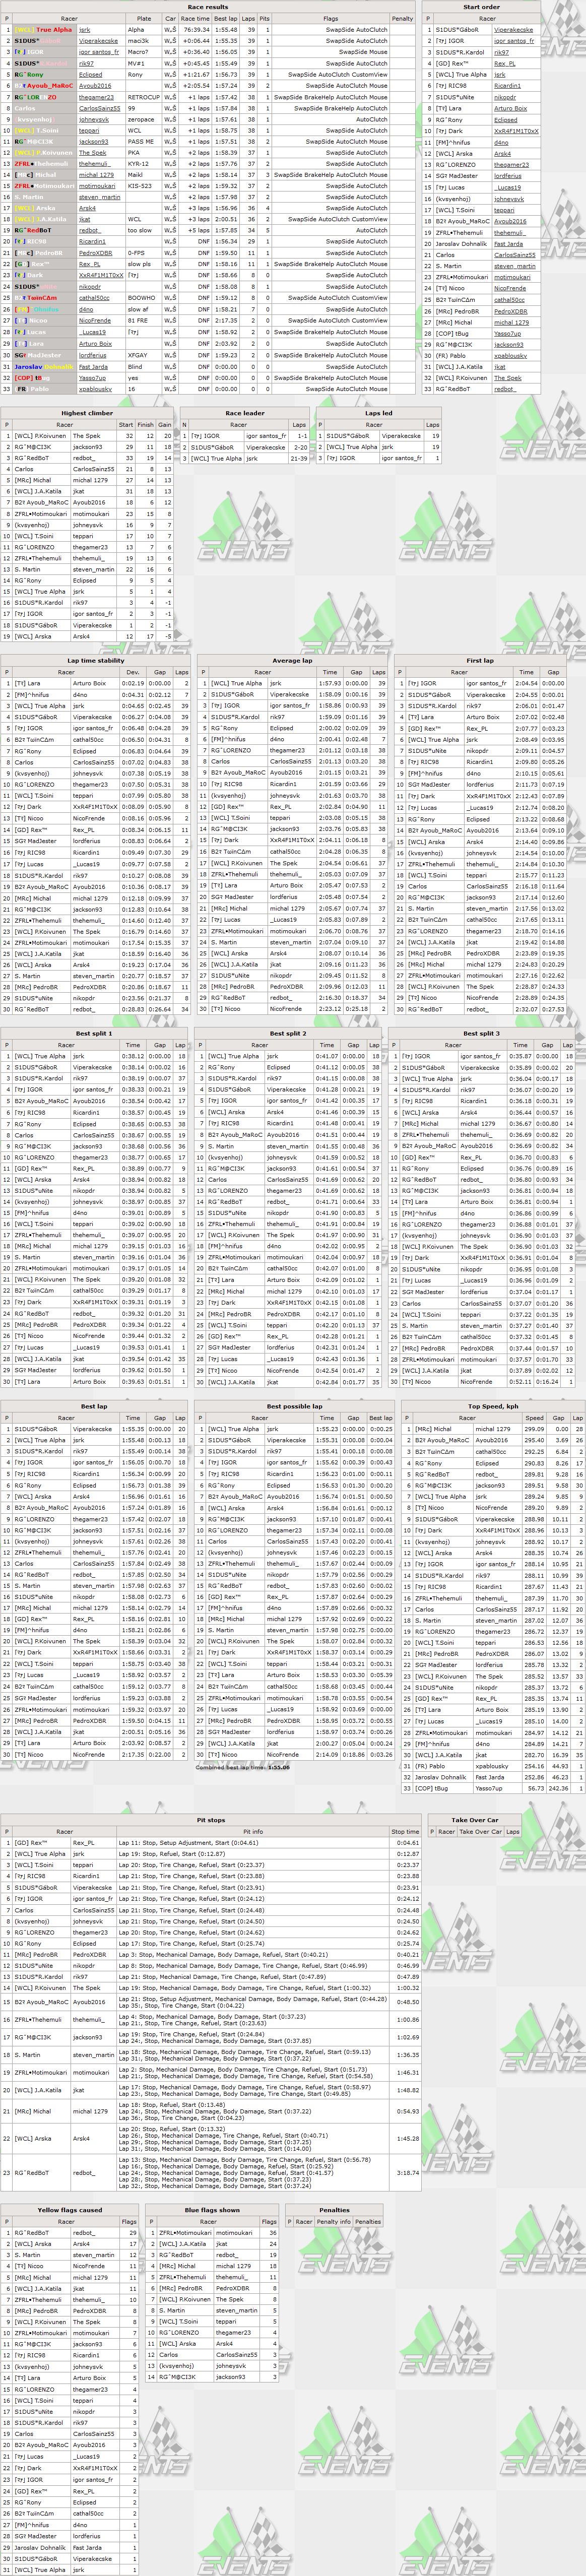The width and height of the screenshot is (586, 2576).
Task: Open NicoFrende link in Race results table
Action: click(95, 321)
